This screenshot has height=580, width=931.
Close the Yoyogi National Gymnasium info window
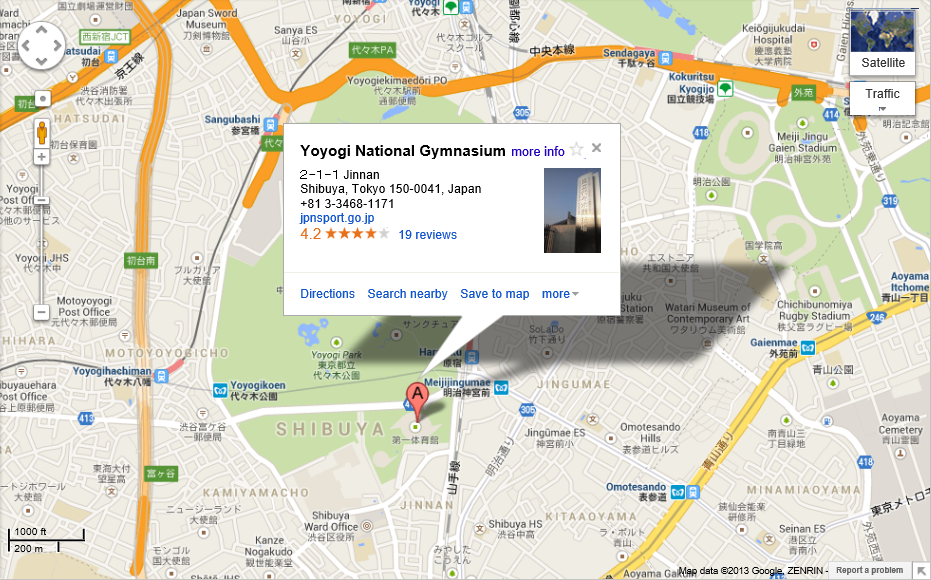tap(597, 148)
